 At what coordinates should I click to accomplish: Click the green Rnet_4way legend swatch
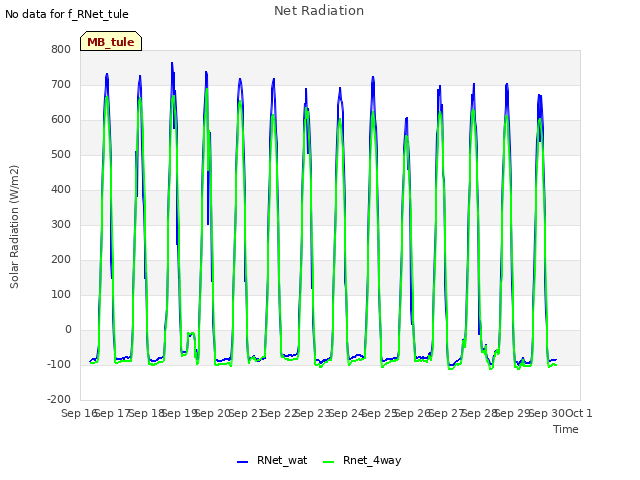(x=329, y=462)
